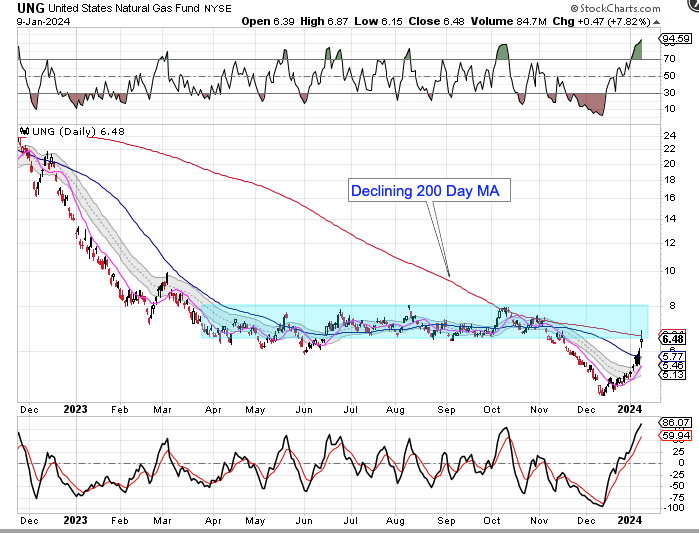Click the UNG ticker symbol in header
The width and height of the screenshot is (699, 533).
pos(18,9)
